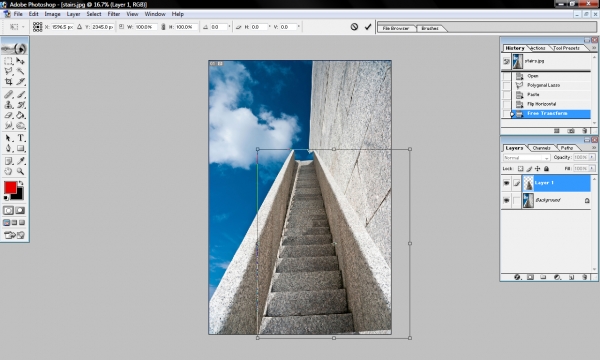
Task: Toggle lock all in Layers panel
Action: (546, 168)
